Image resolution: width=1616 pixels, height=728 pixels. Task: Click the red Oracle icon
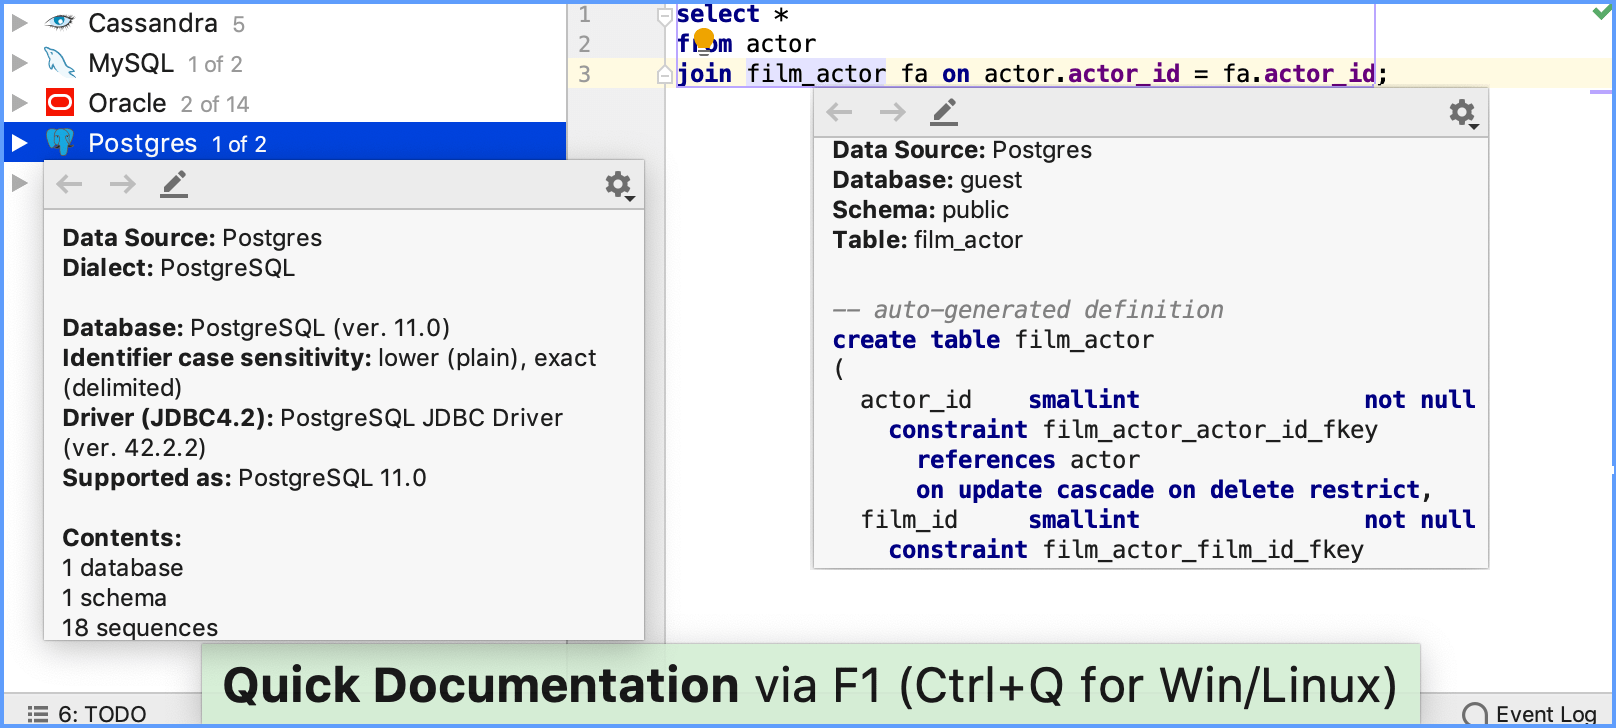pos(60,103)
